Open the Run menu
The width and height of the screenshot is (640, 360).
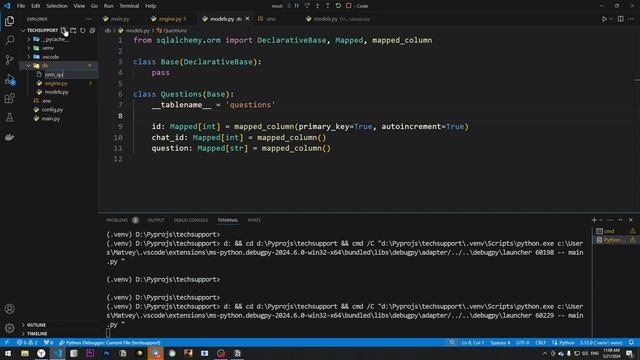click(x=109, y=6)
